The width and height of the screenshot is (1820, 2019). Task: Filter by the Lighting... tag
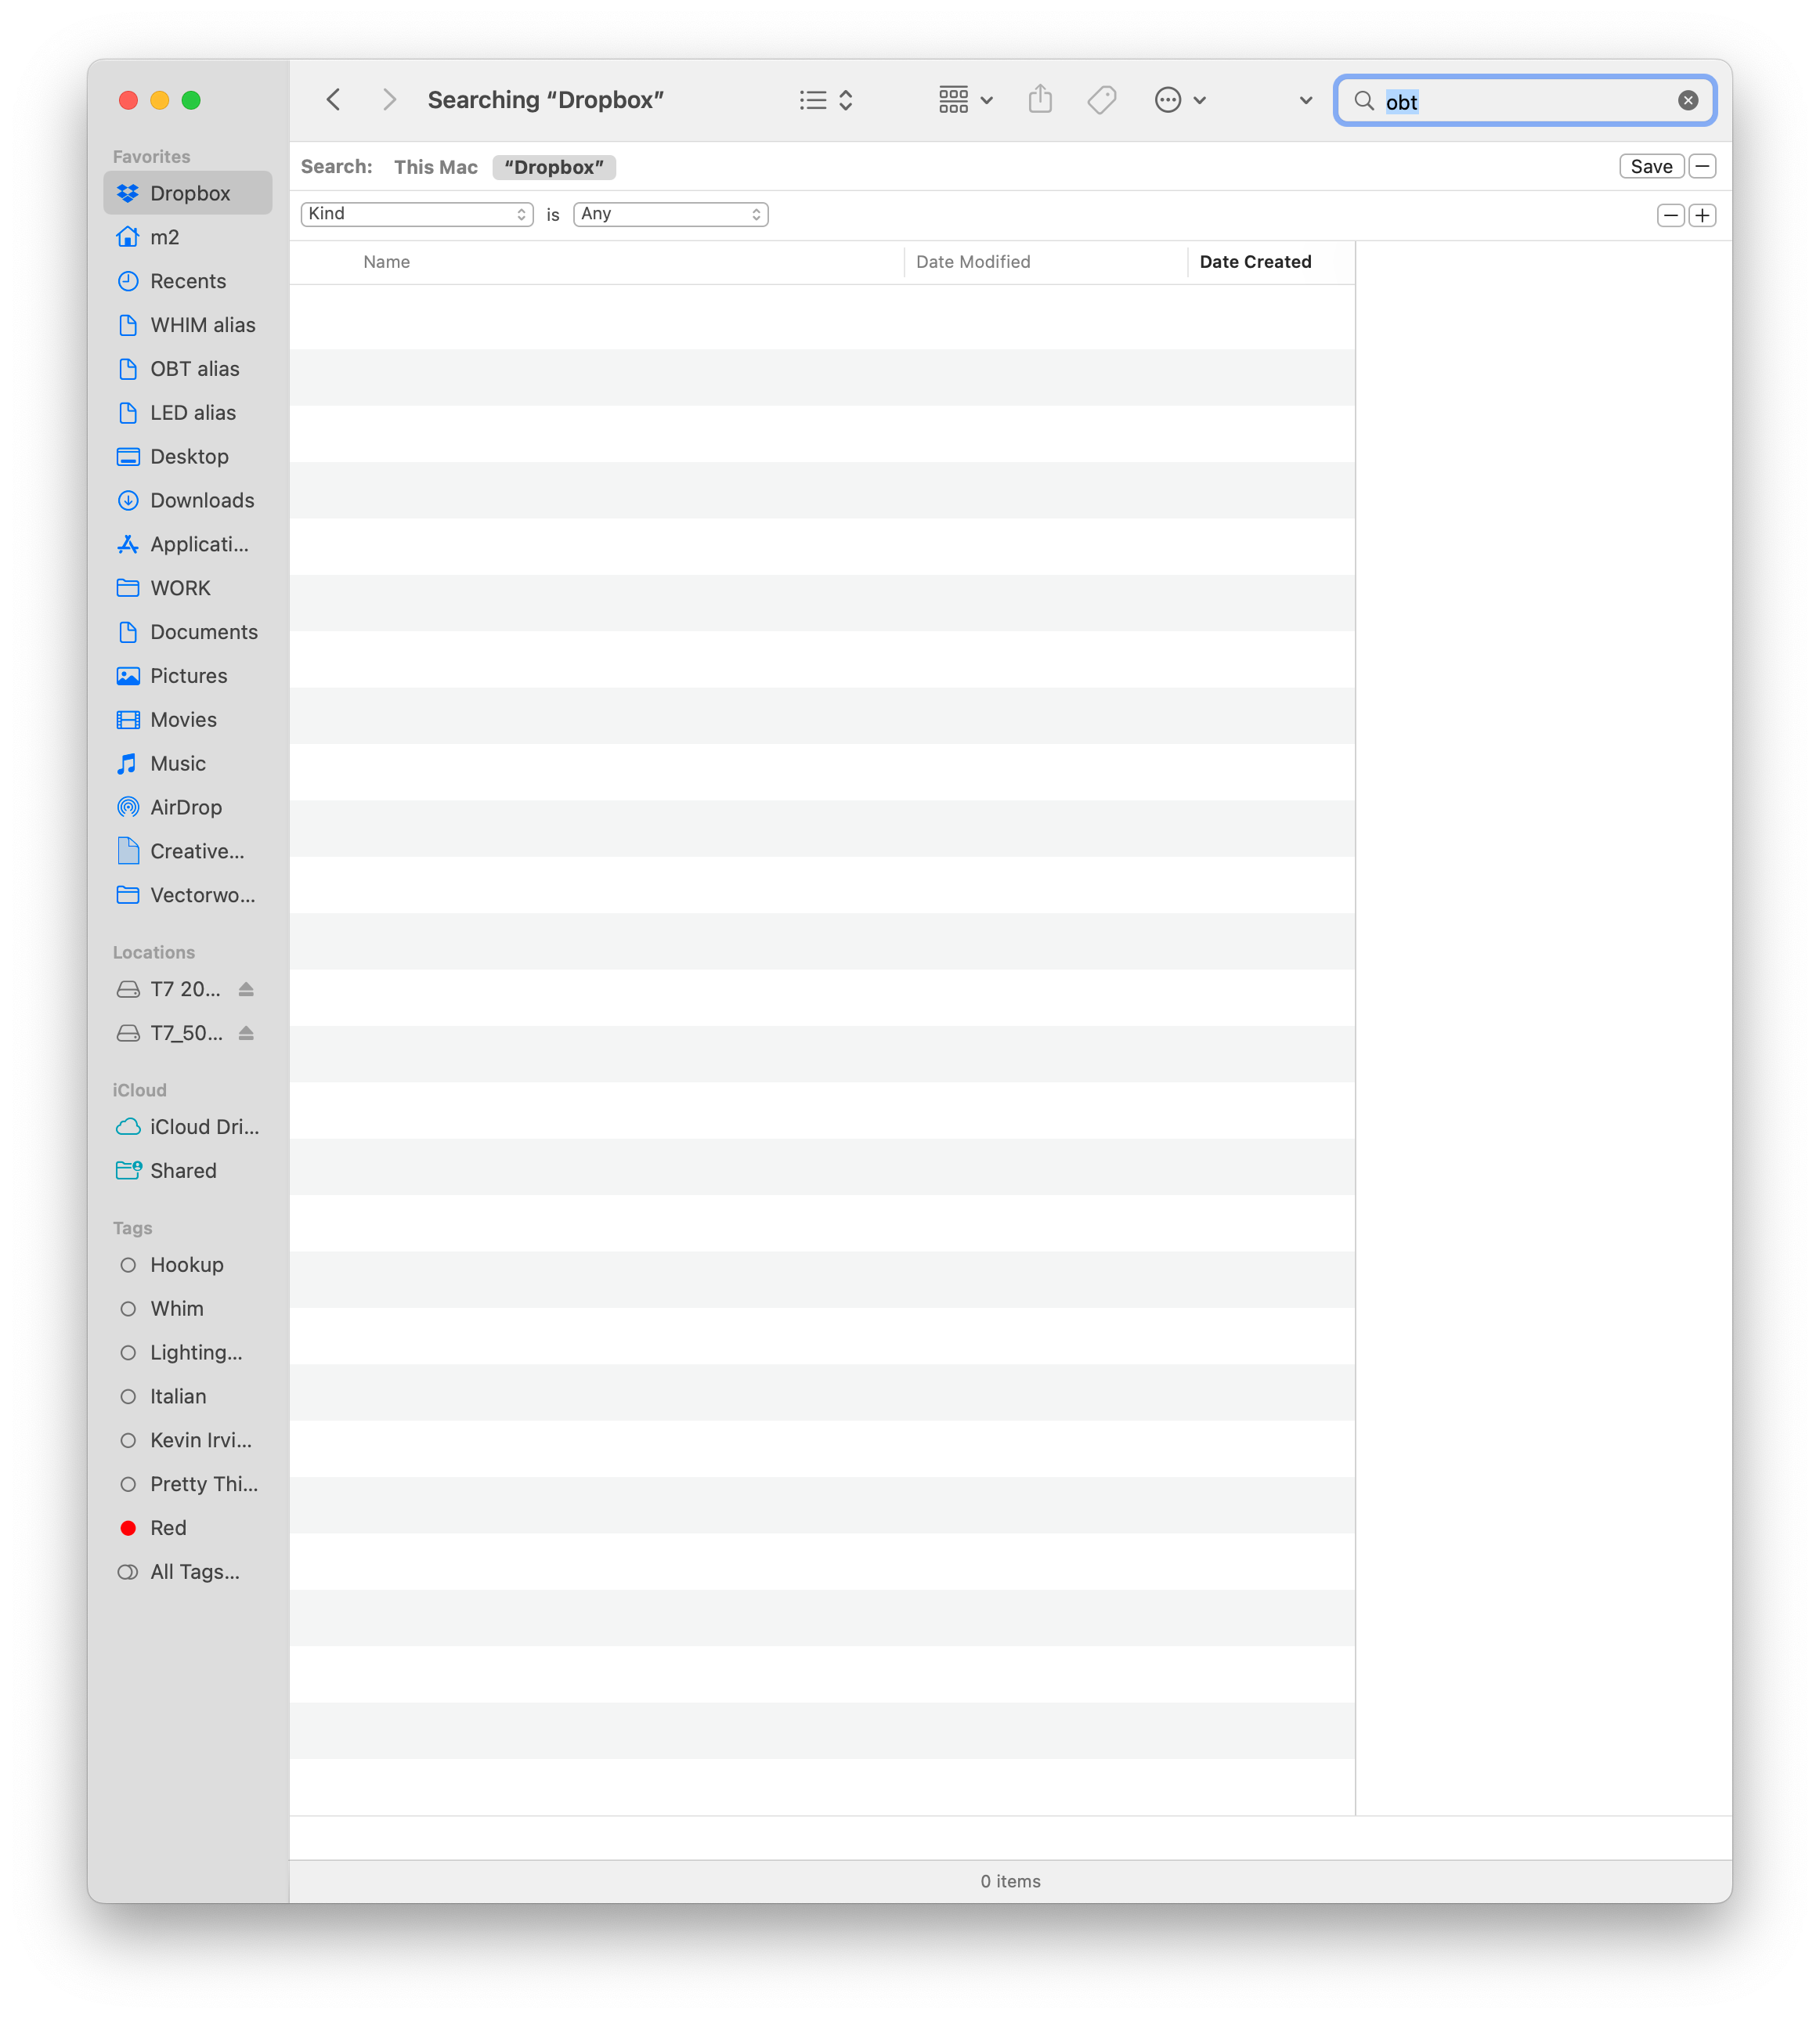[188, 1353]
